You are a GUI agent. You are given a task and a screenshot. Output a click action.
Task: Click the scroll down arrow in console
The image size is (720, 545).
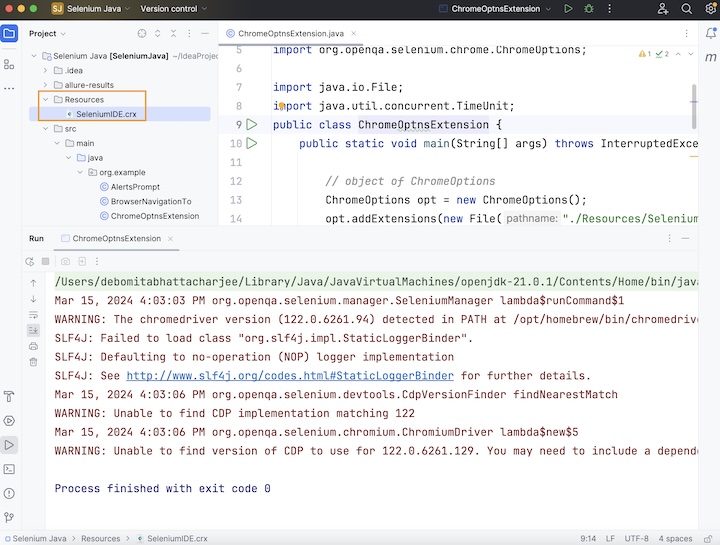coord(33,299)
